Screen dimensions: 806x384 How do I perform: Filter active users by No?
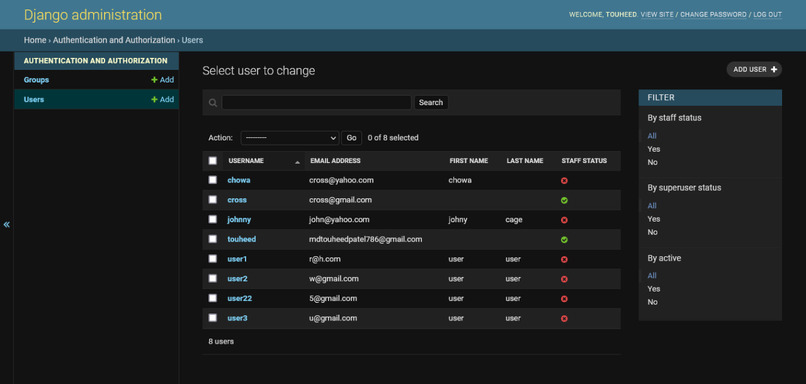pyautogui.click(x=652, y=302)
